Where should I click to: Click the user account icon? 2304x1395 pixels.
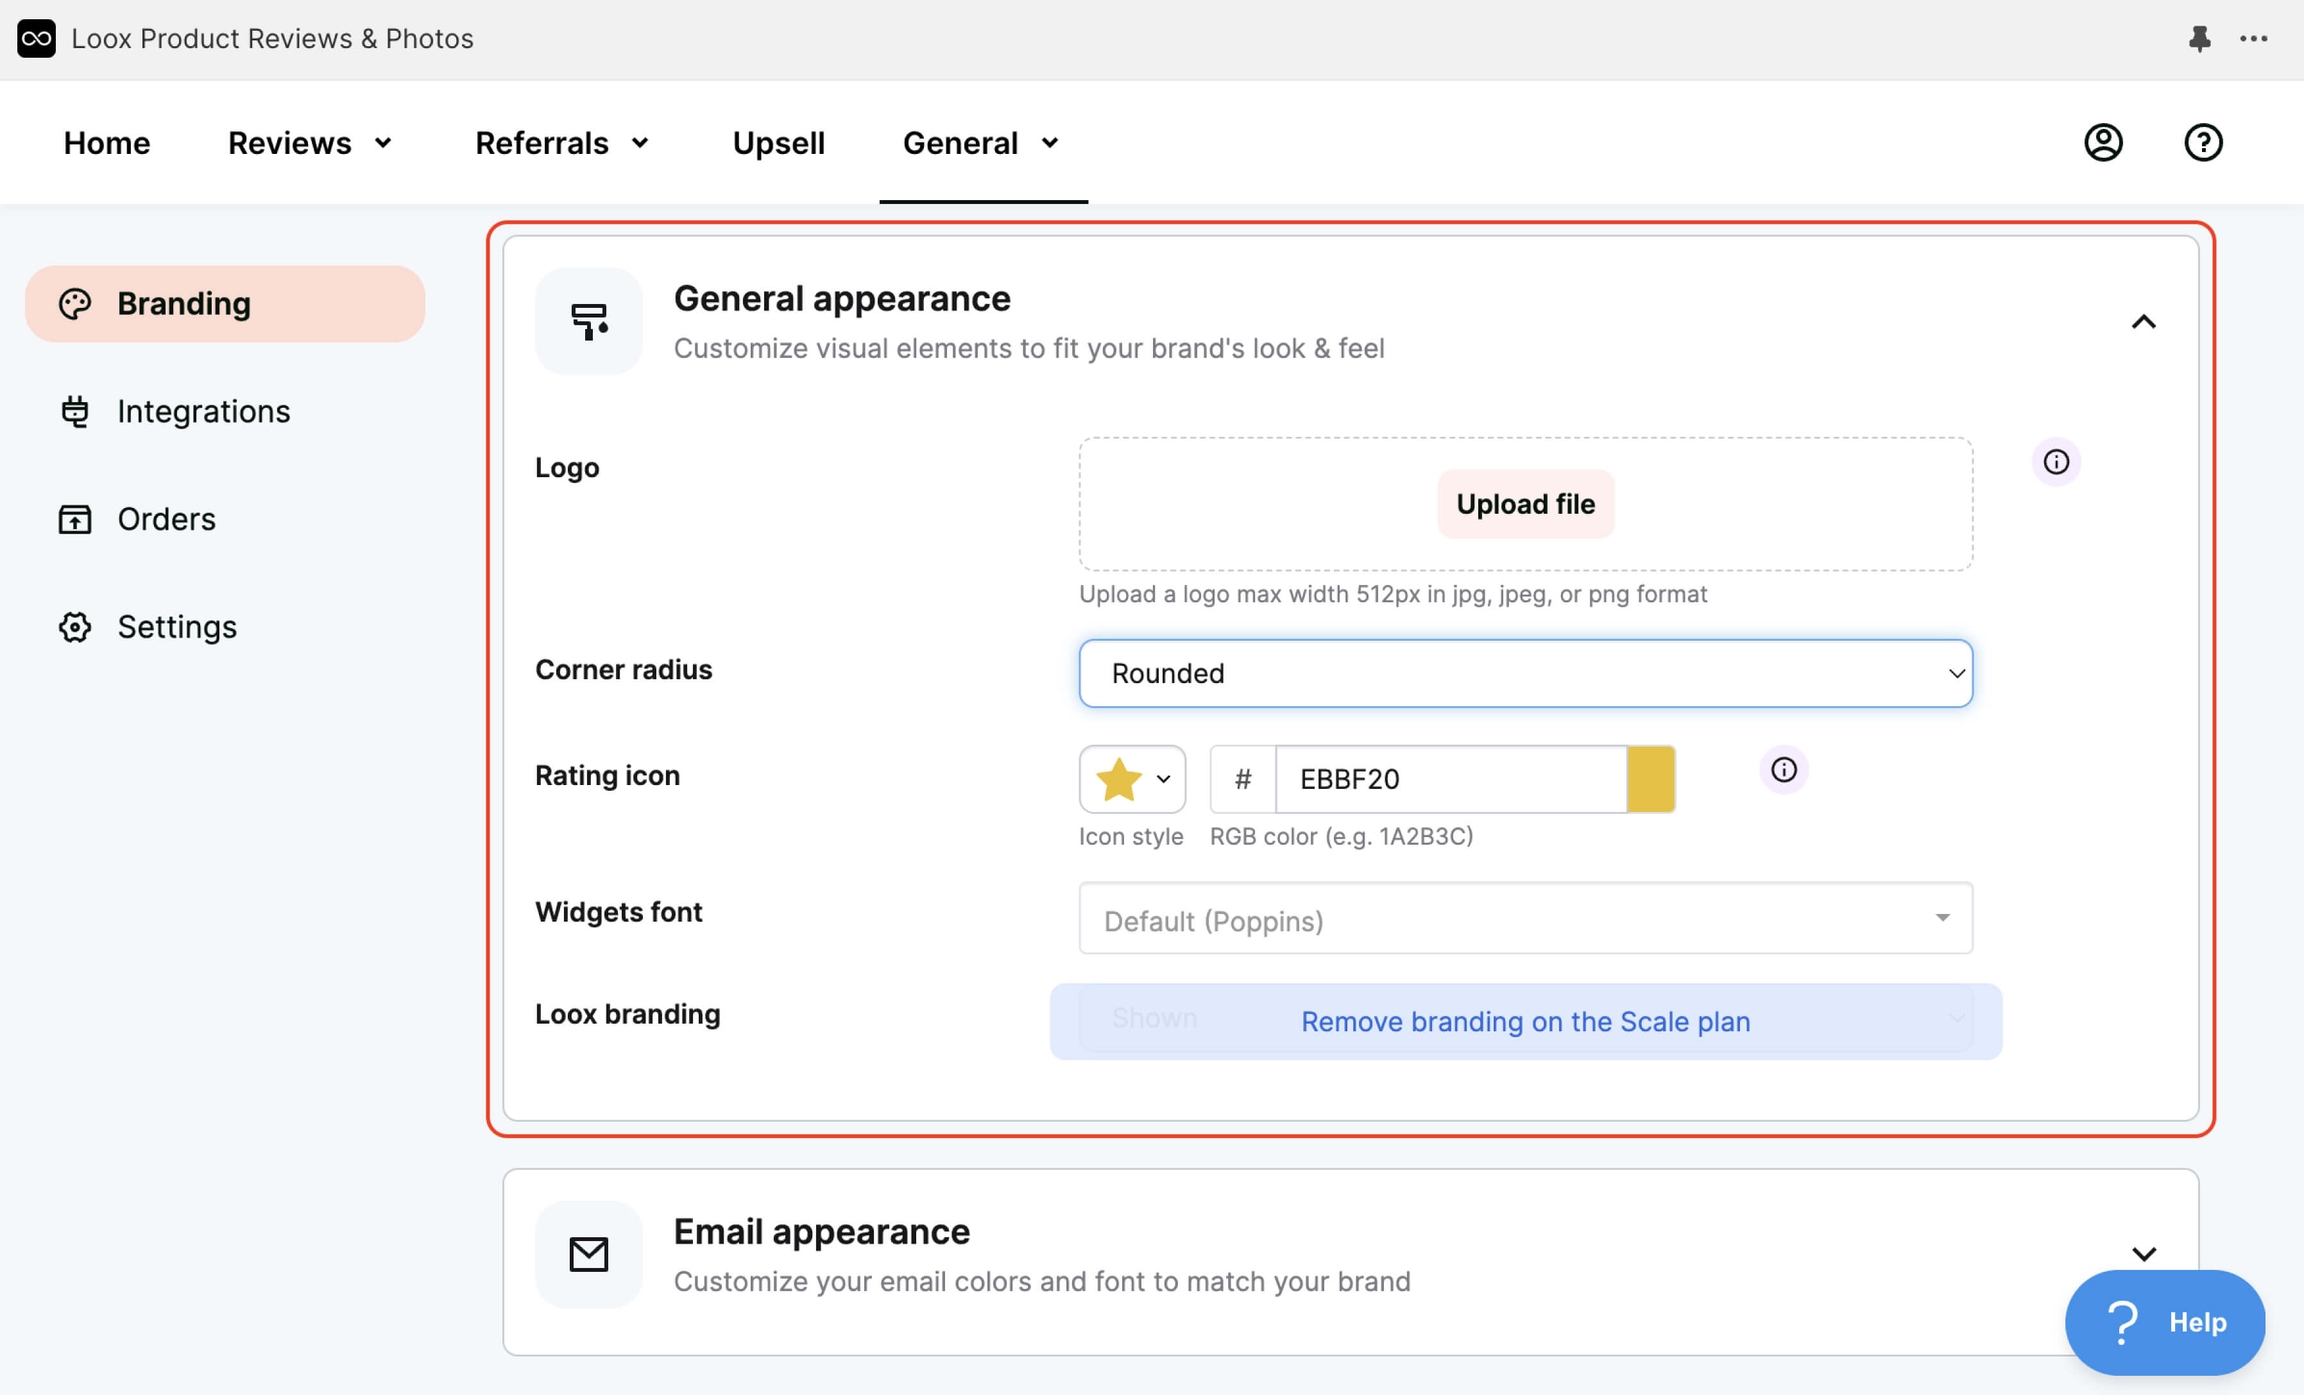[x=2103, y=142]
